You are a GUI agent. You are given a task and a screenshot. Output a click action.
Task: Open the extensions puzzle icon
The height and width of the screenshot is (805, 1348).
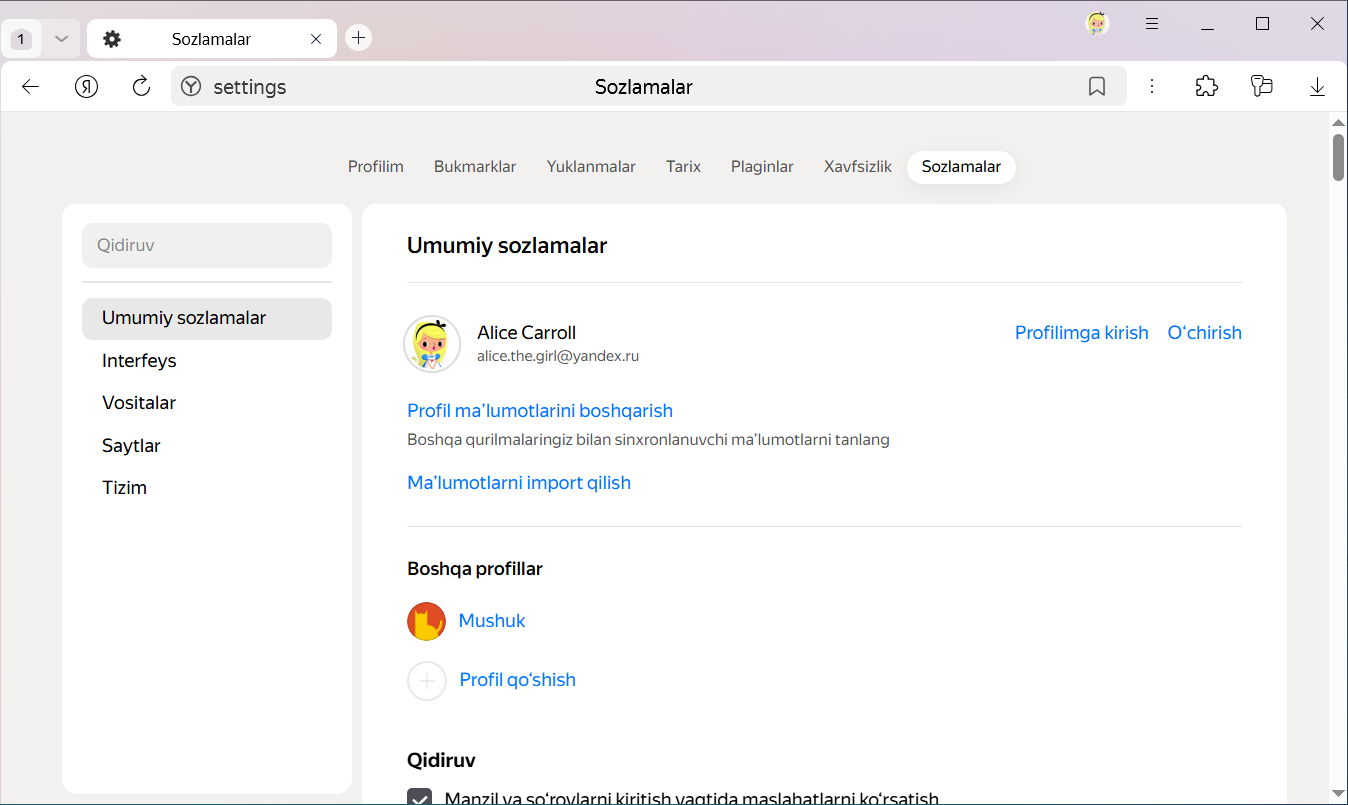(1207, 87)
